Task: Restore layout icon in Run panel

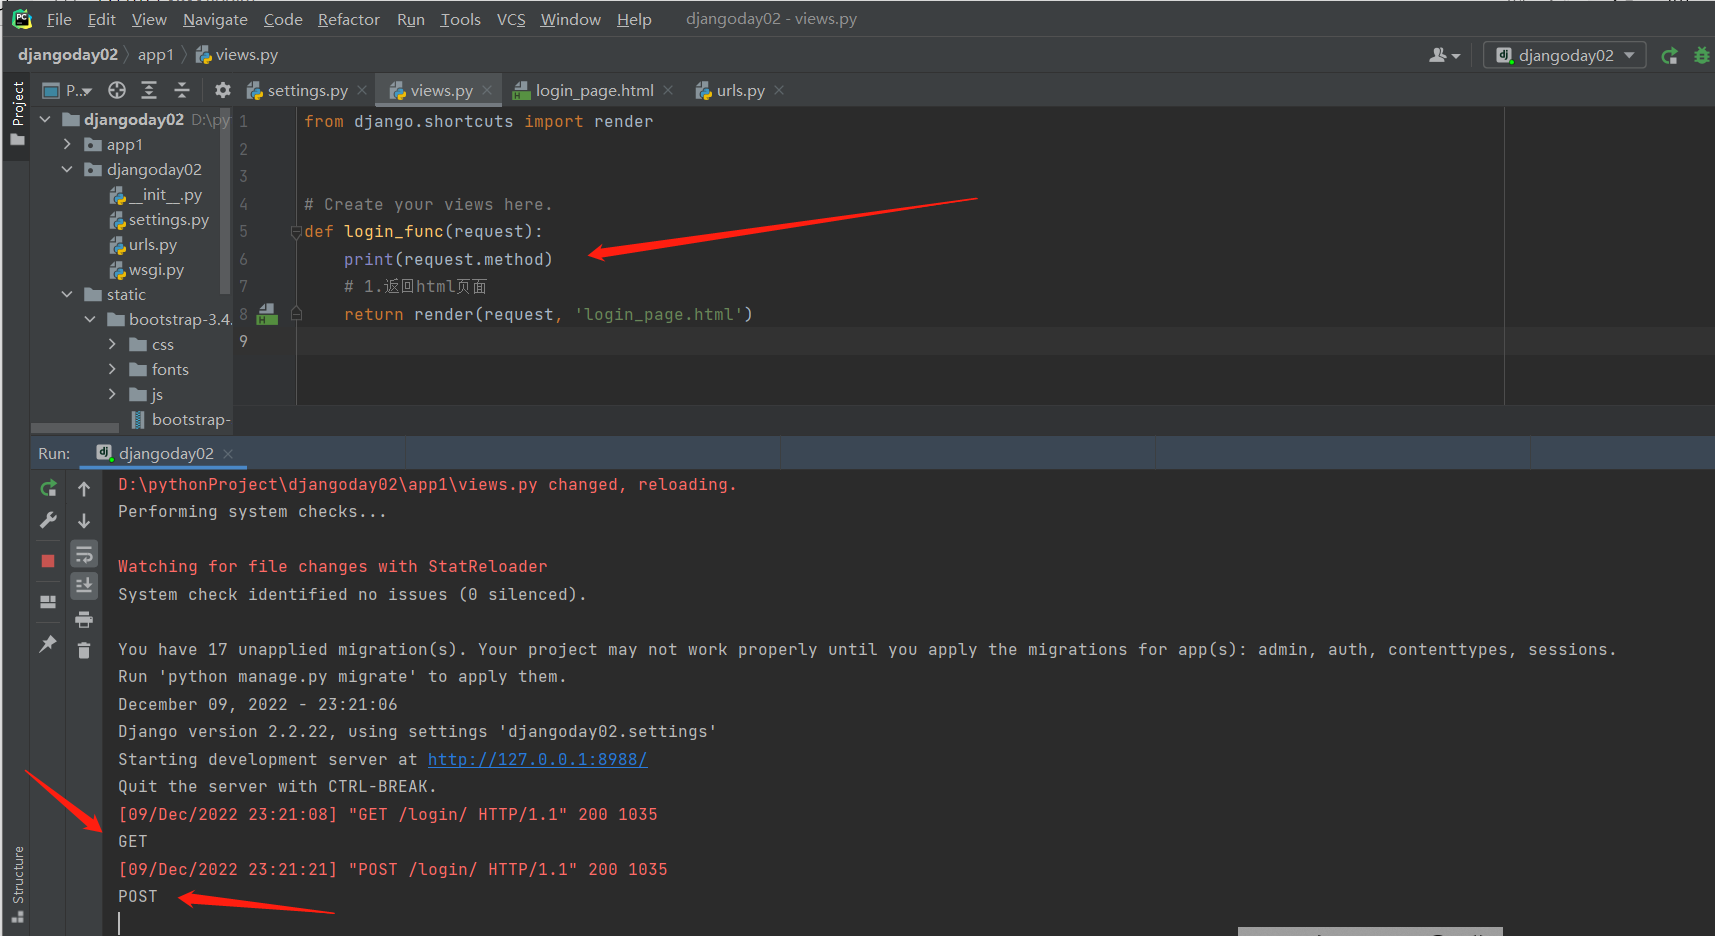Action: coord(48,602)
